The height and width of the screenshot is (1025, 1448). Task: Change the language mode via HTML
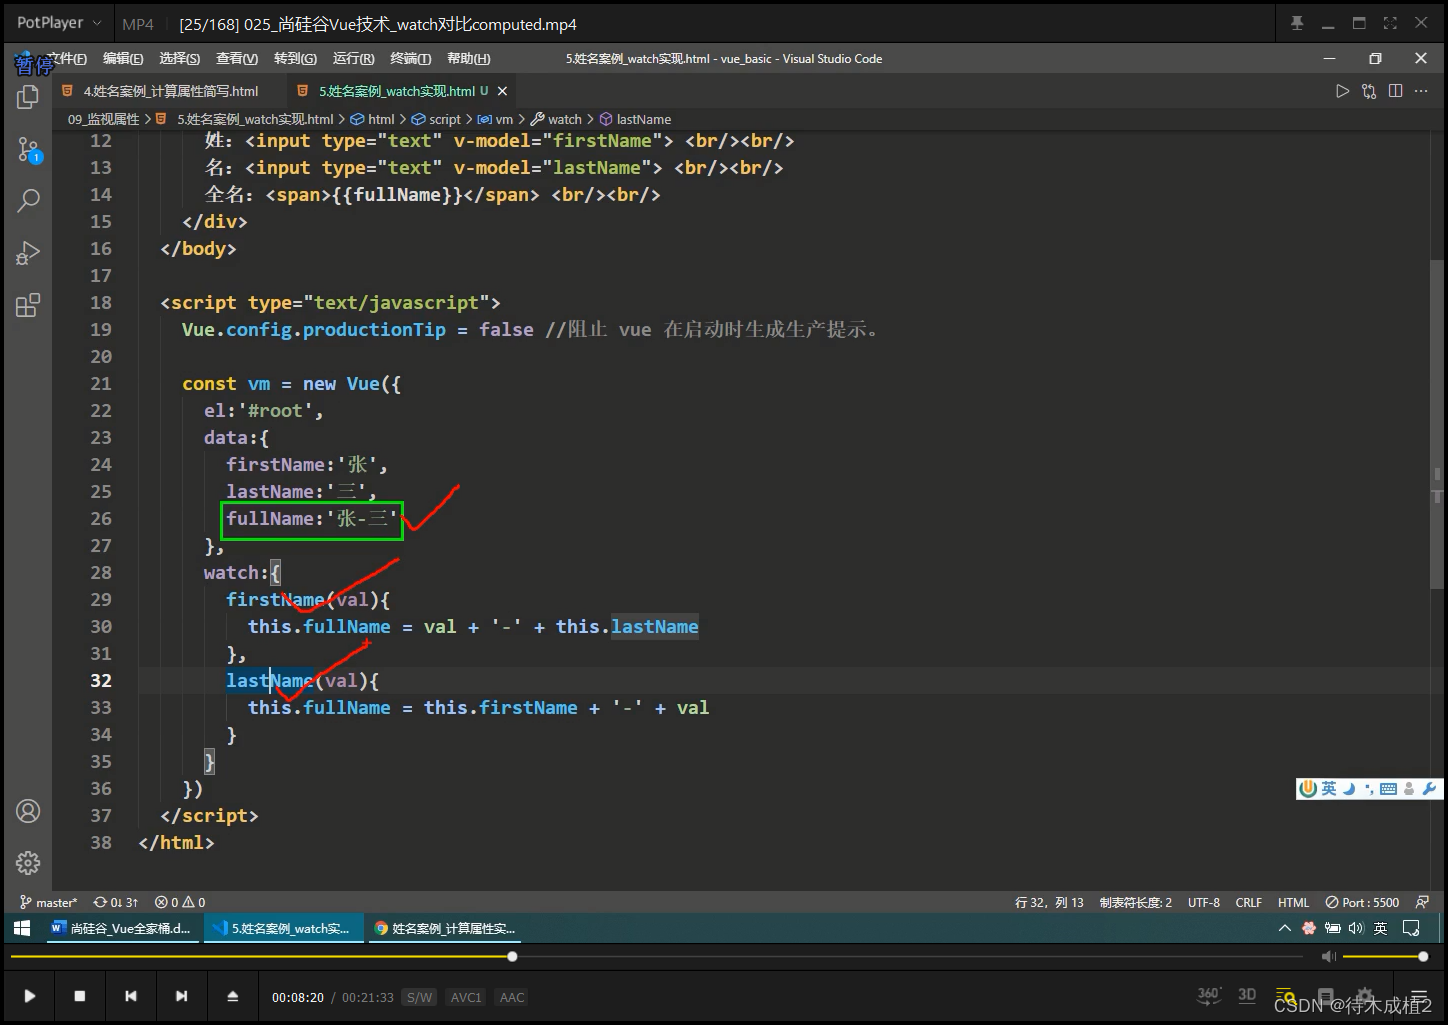tap(1293, 902)
